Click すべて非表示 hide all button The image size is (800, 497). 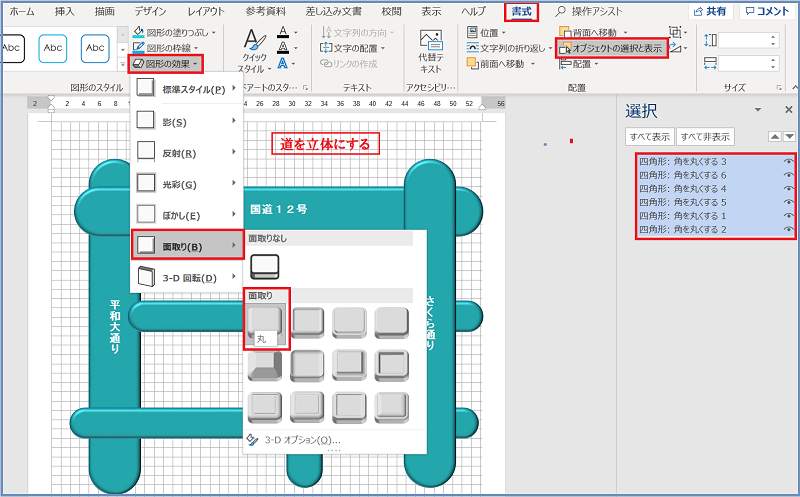pyautogui.click(x=705, y=137)
